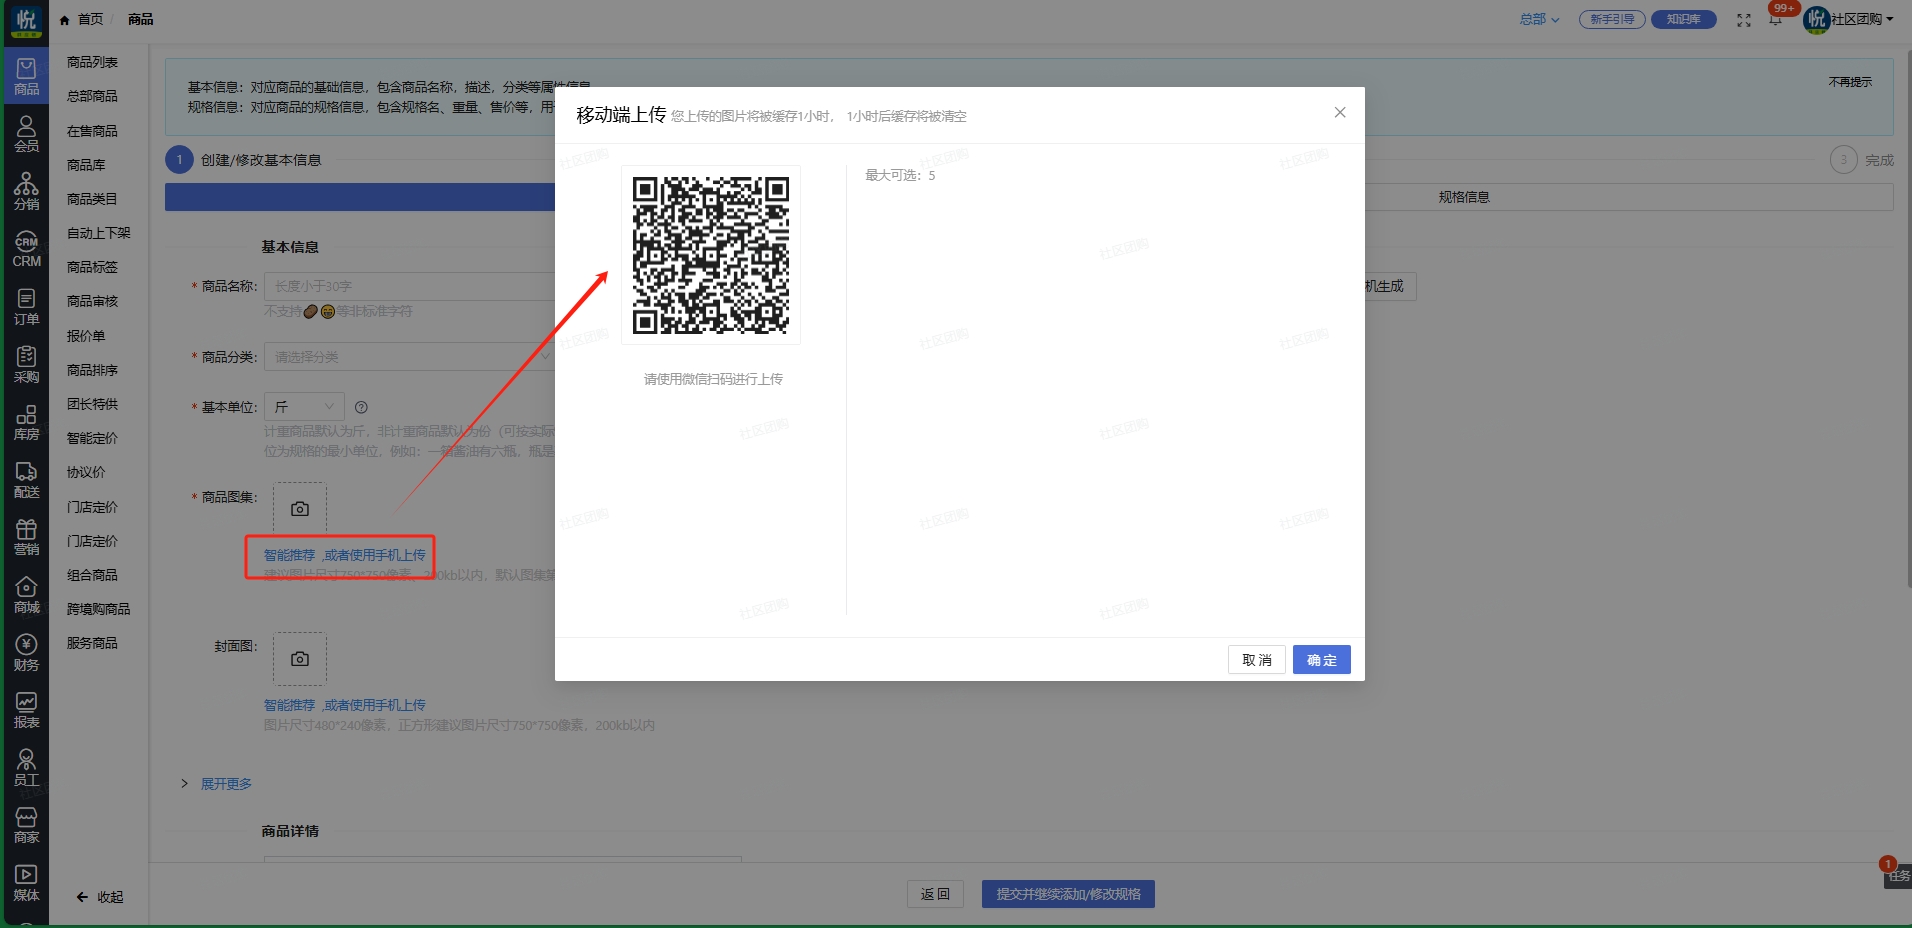Open the 库房 warehouse module
Viewport: 1912px width, 928px height.
[26, 423]
